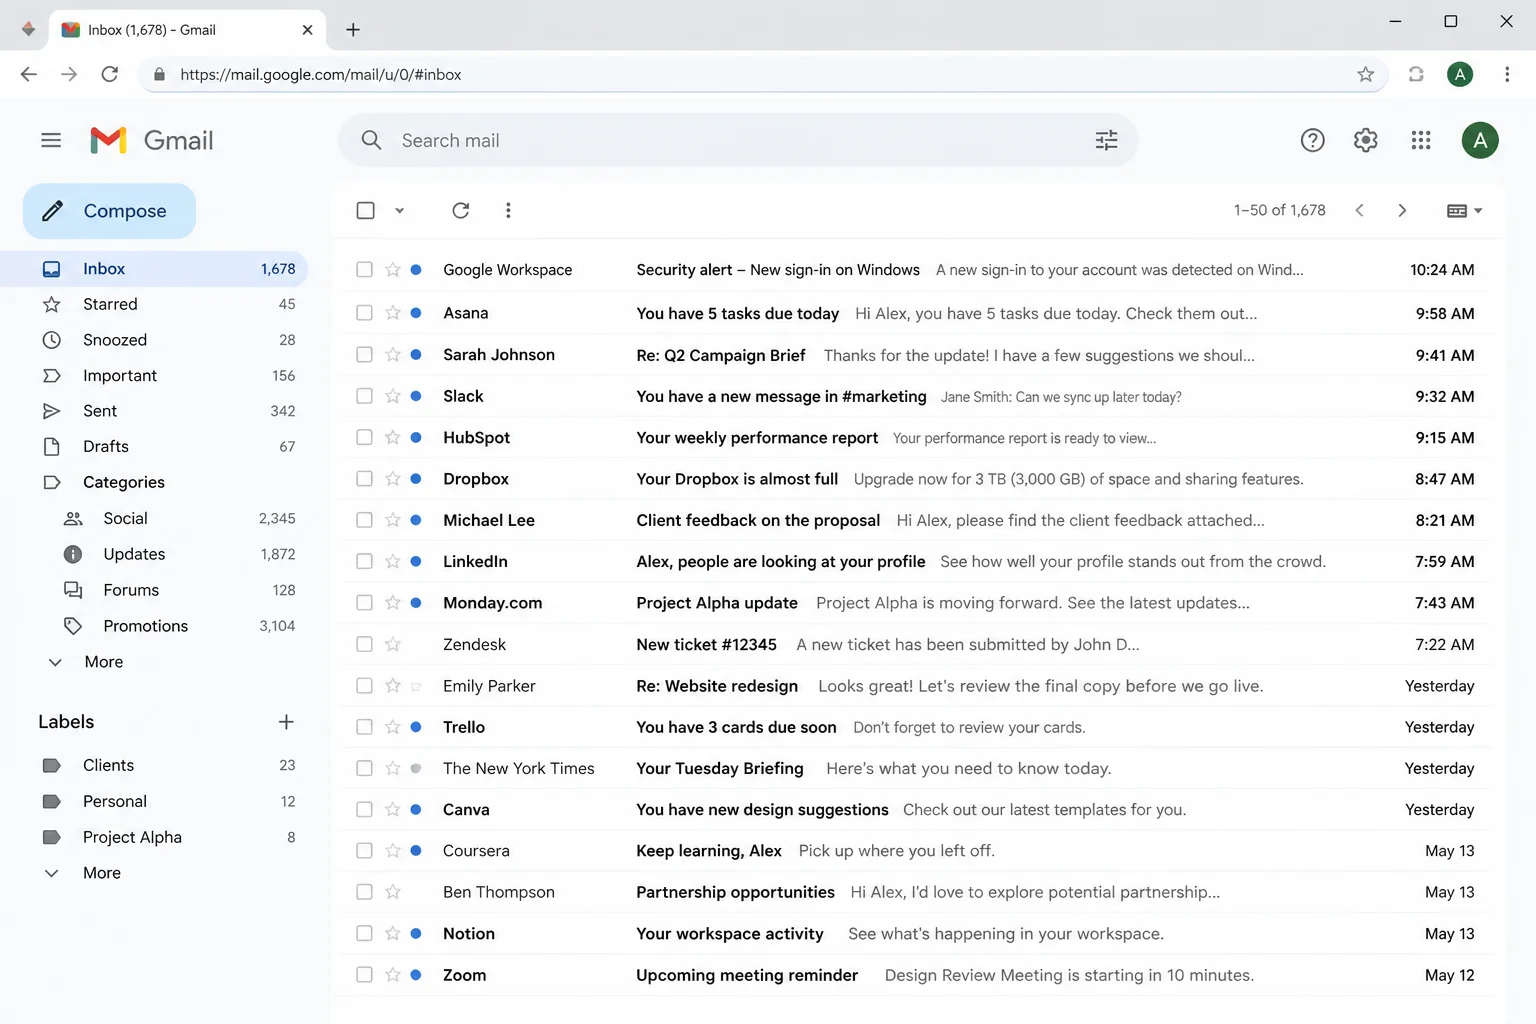This screenshot has height=1024, width=1536.
Task: Star the Google Workspace security alert email
Action: click(392, 270)
